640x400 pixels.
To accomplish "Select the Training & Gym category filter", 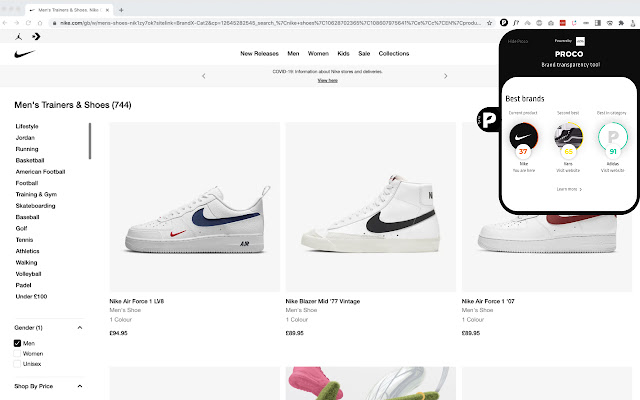I will click(x=36, y=194).
